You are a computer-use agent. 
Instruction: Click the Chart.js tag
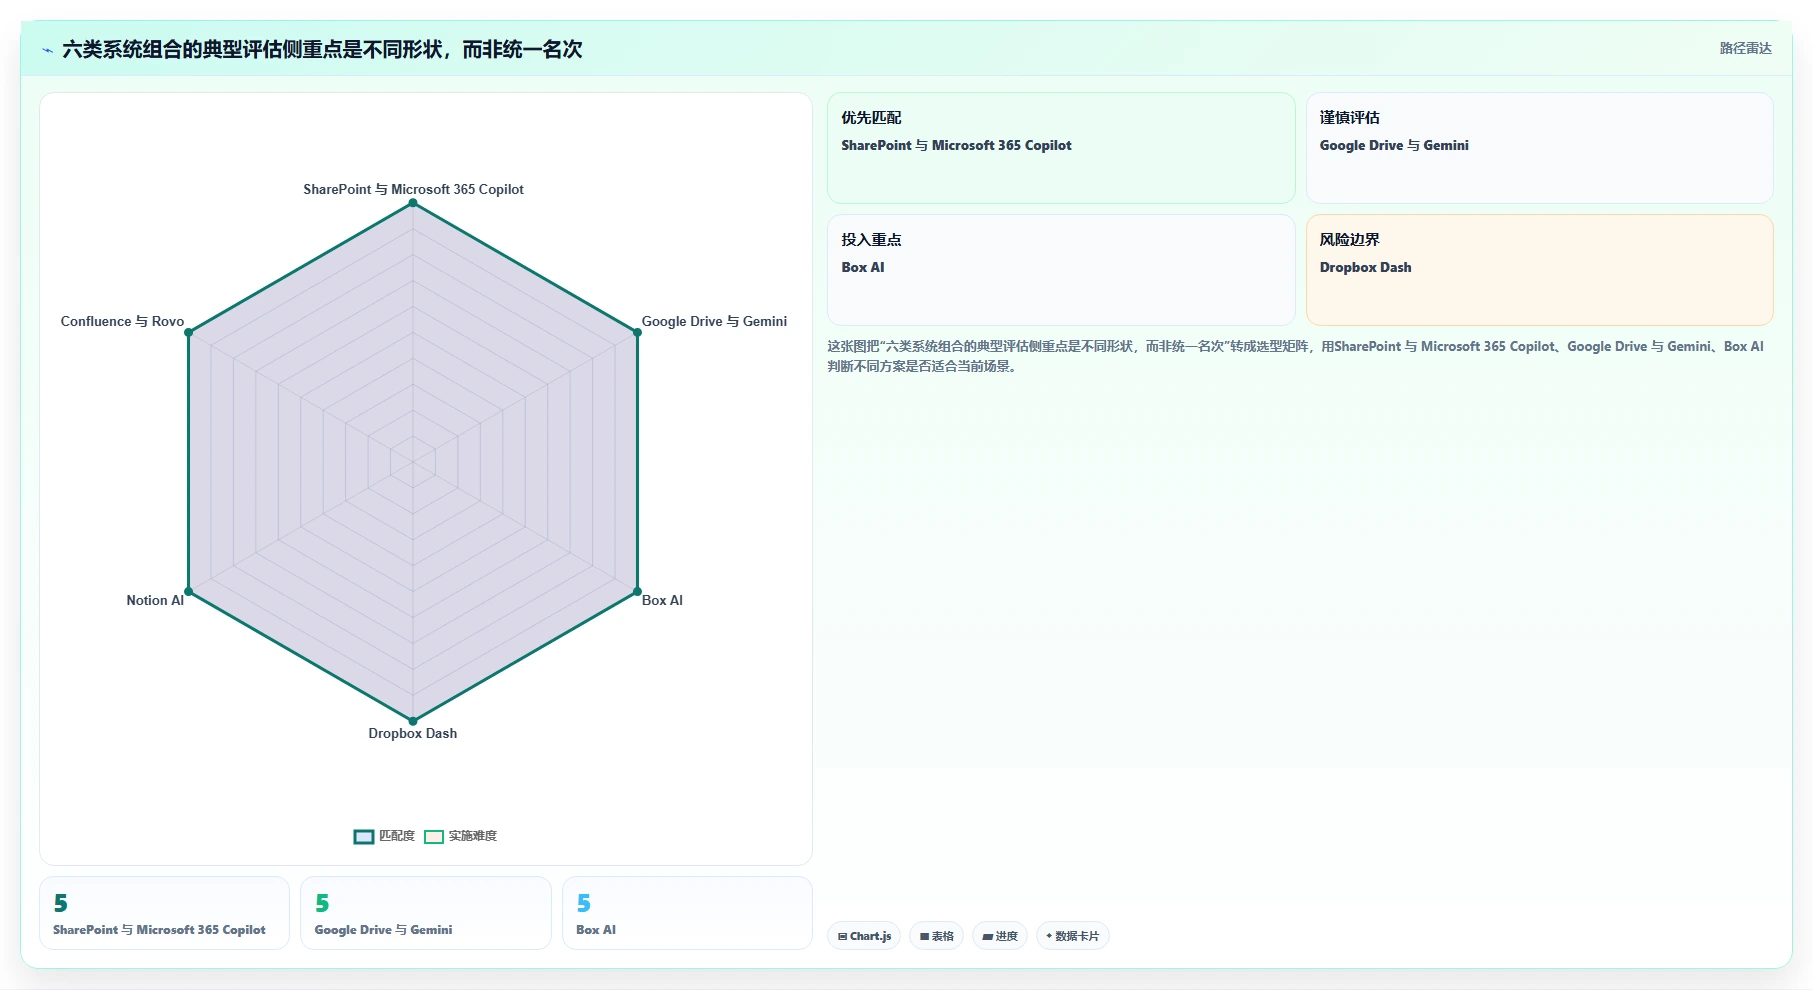click(x=864, y=936)
